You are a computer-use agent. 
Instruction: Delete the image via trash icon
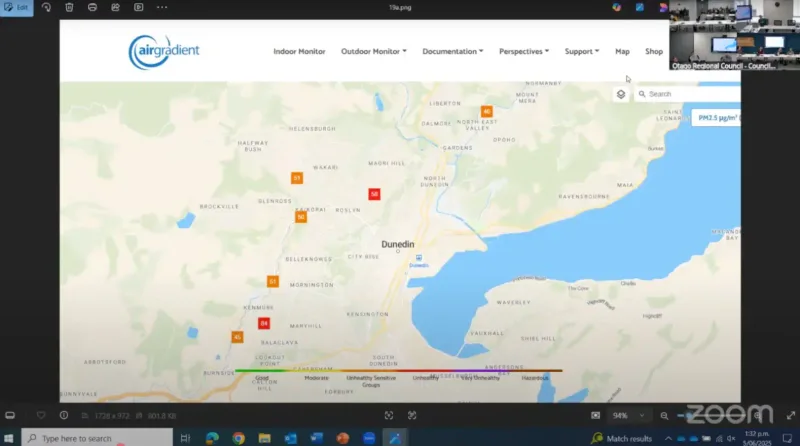coord(69,7)
